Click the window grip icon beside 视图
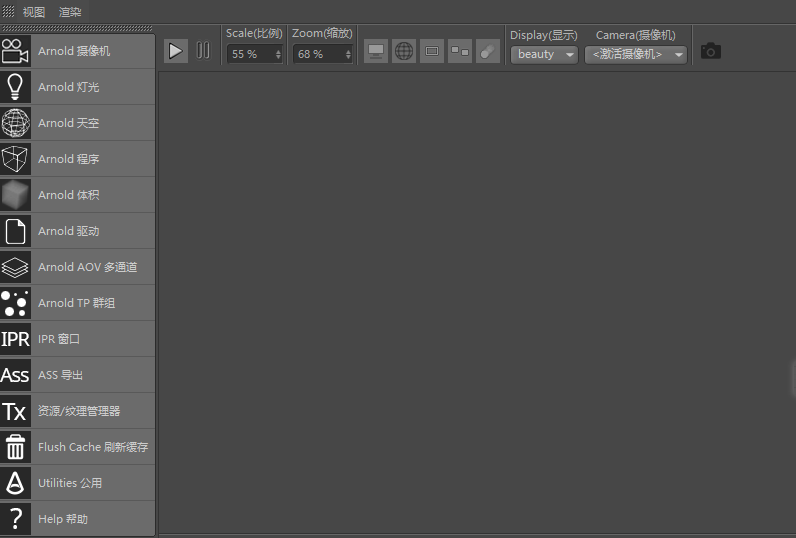Viewport: 796px width, 538px height. click(9, 11)
